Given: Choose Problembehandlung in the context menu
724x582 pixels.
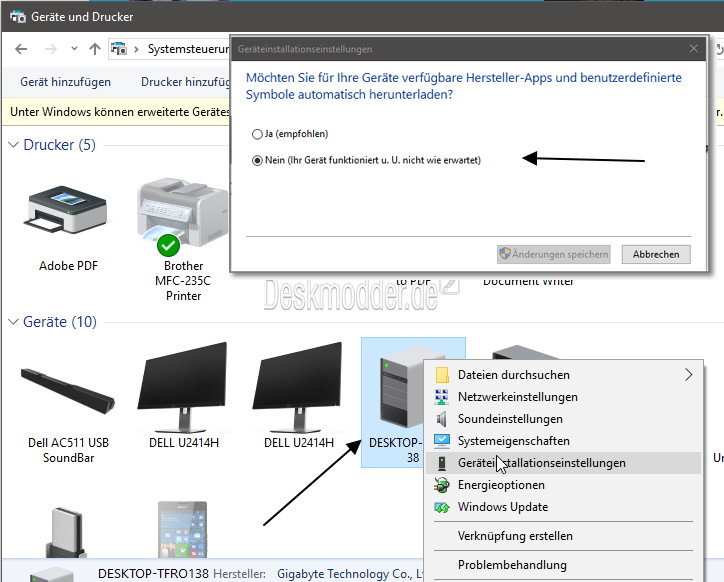Looking at the screenshot, I should 563,565.
